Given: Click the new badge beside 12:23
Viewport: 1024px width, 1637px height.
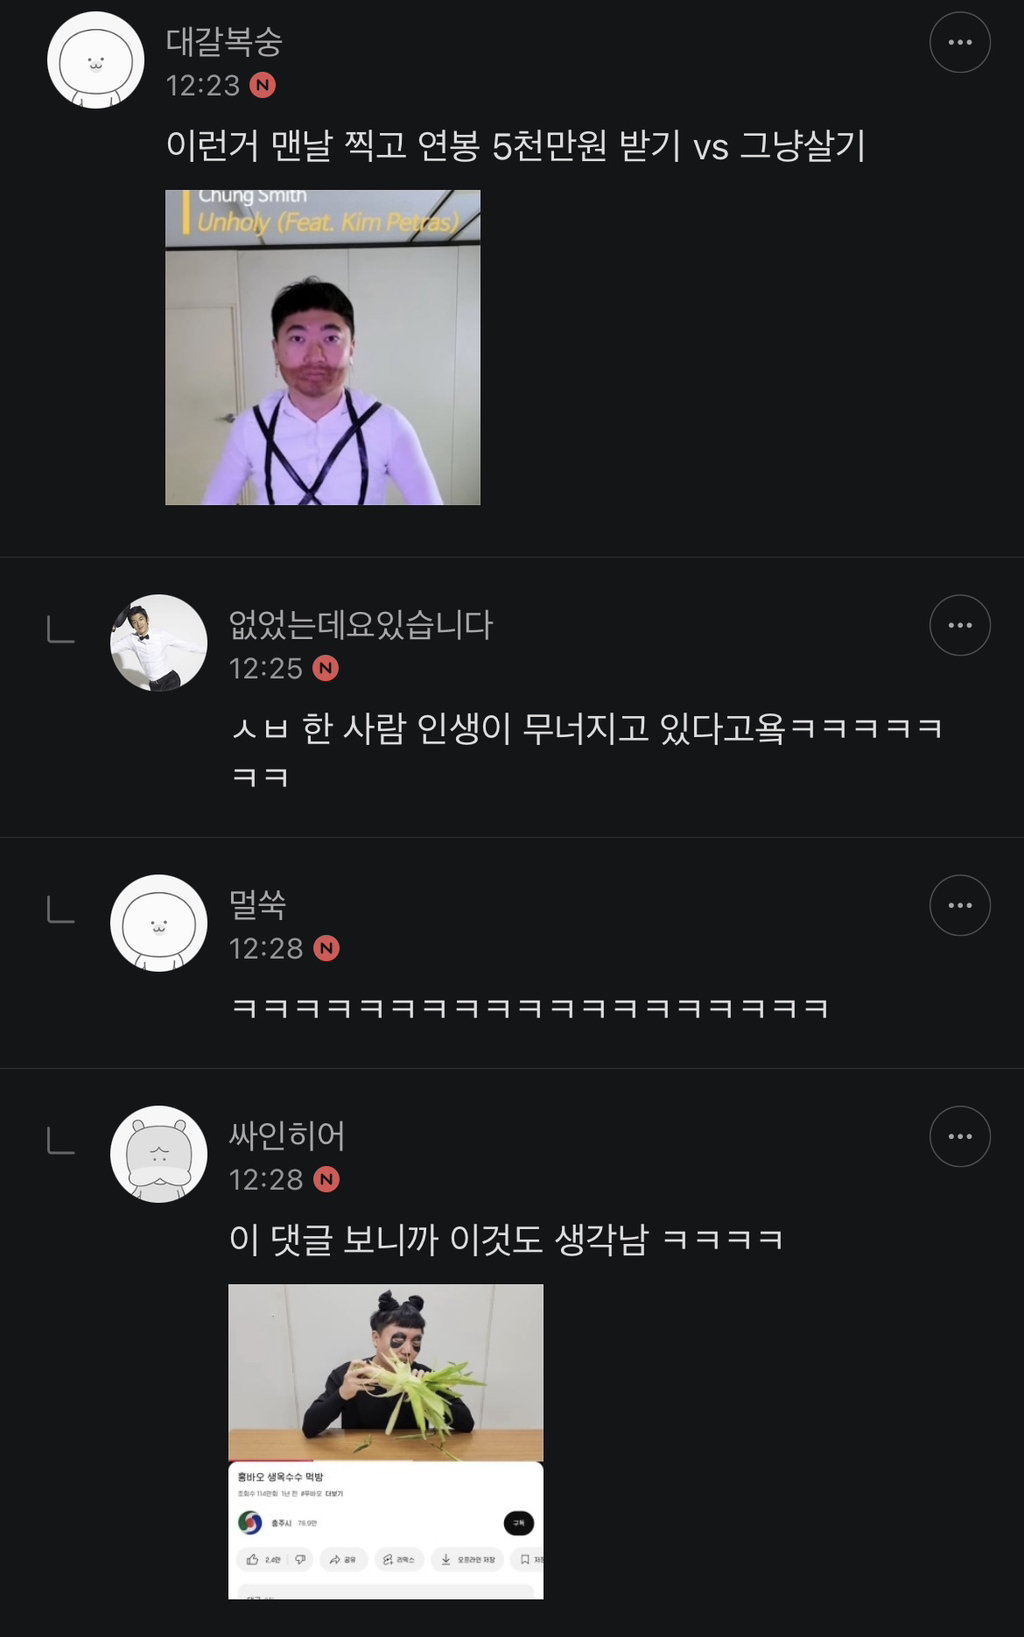Looking at the screenshot, I should coord(262,85).
